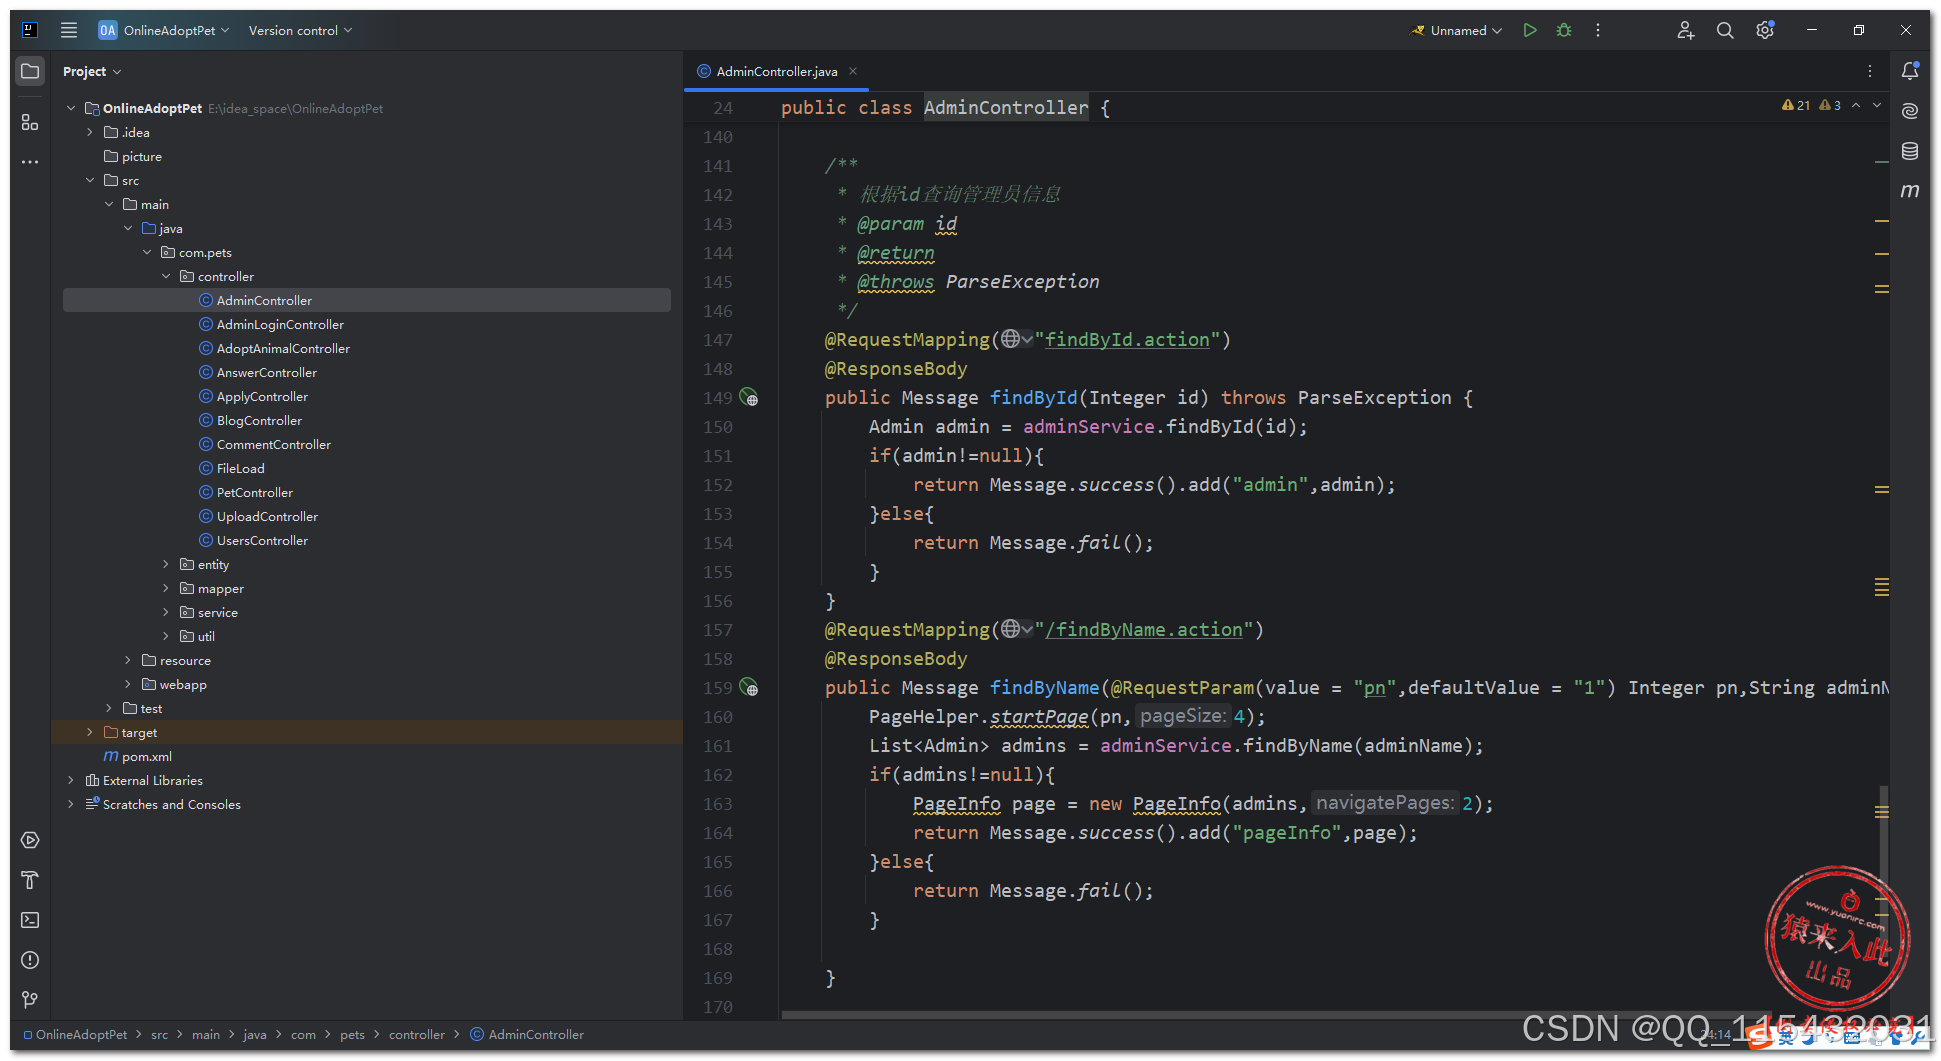
Task: Expand the entity package
Action: point(166,564)
